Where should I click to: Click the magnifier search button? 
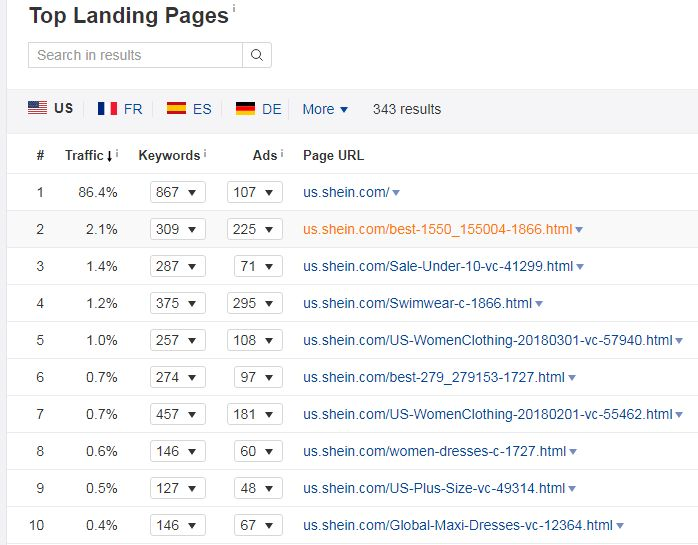(257, 55)
